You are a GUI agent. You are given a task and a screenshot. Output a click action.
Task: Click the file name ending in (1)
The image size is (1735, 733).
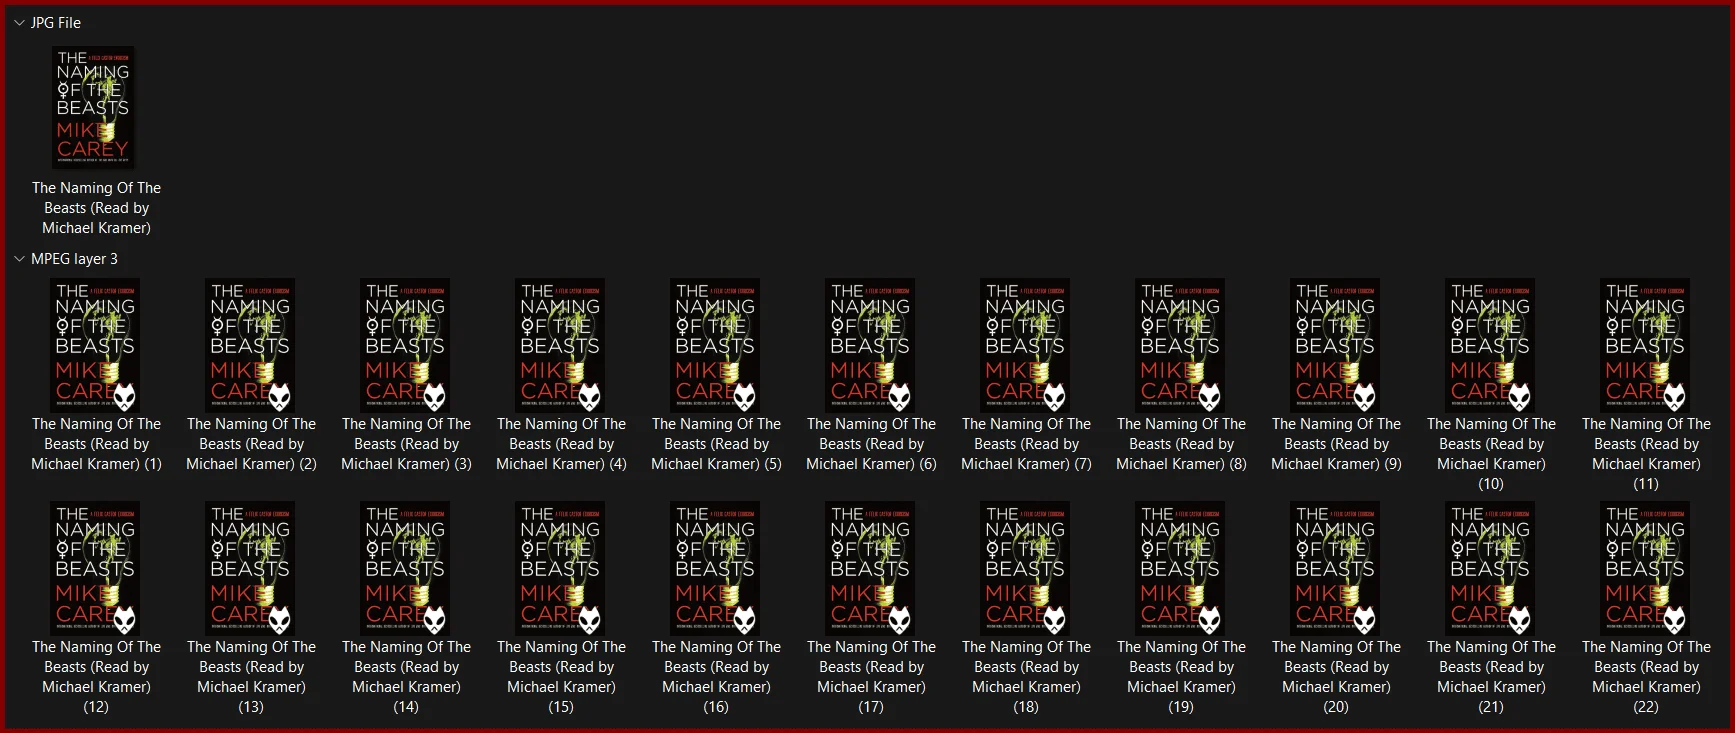(x=96, y=444)
